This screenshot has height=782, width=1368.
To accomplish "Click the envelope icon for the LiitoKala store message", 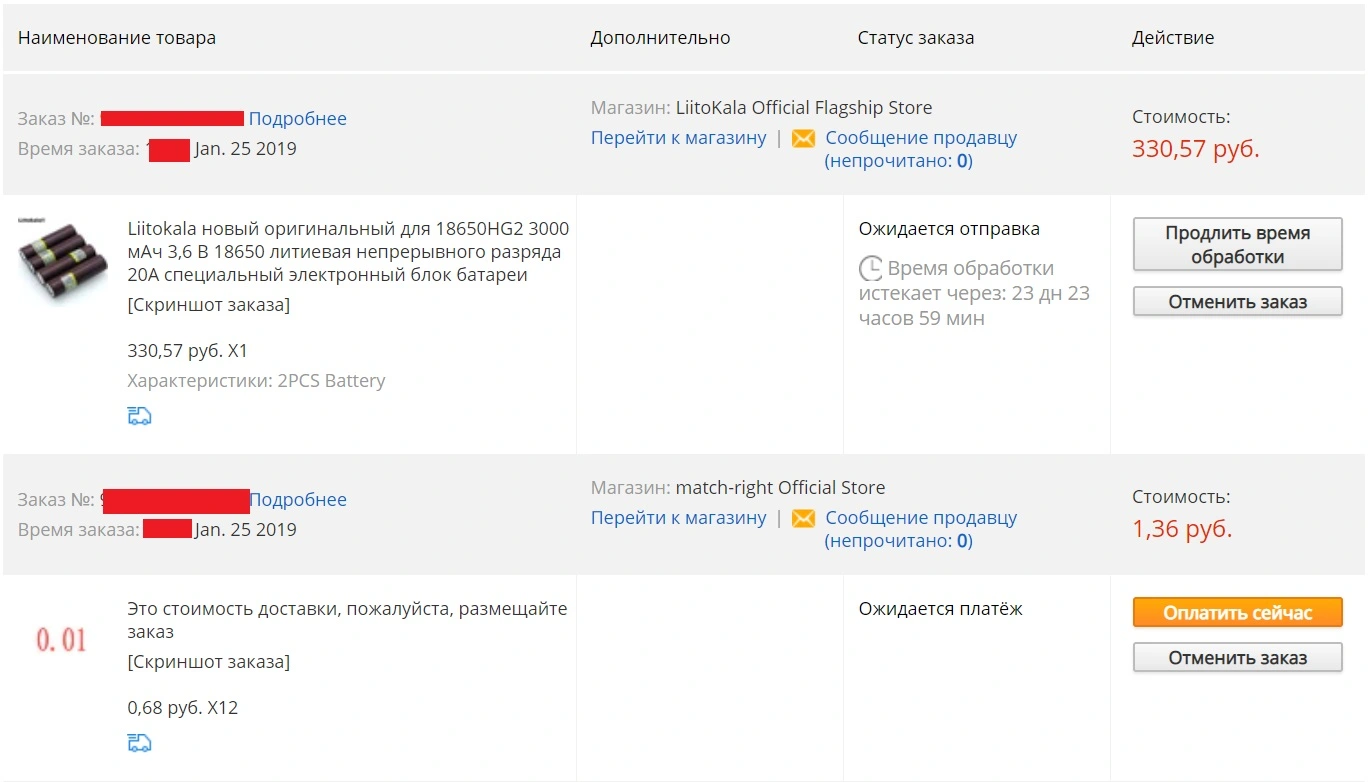I will tap(803, 139).
